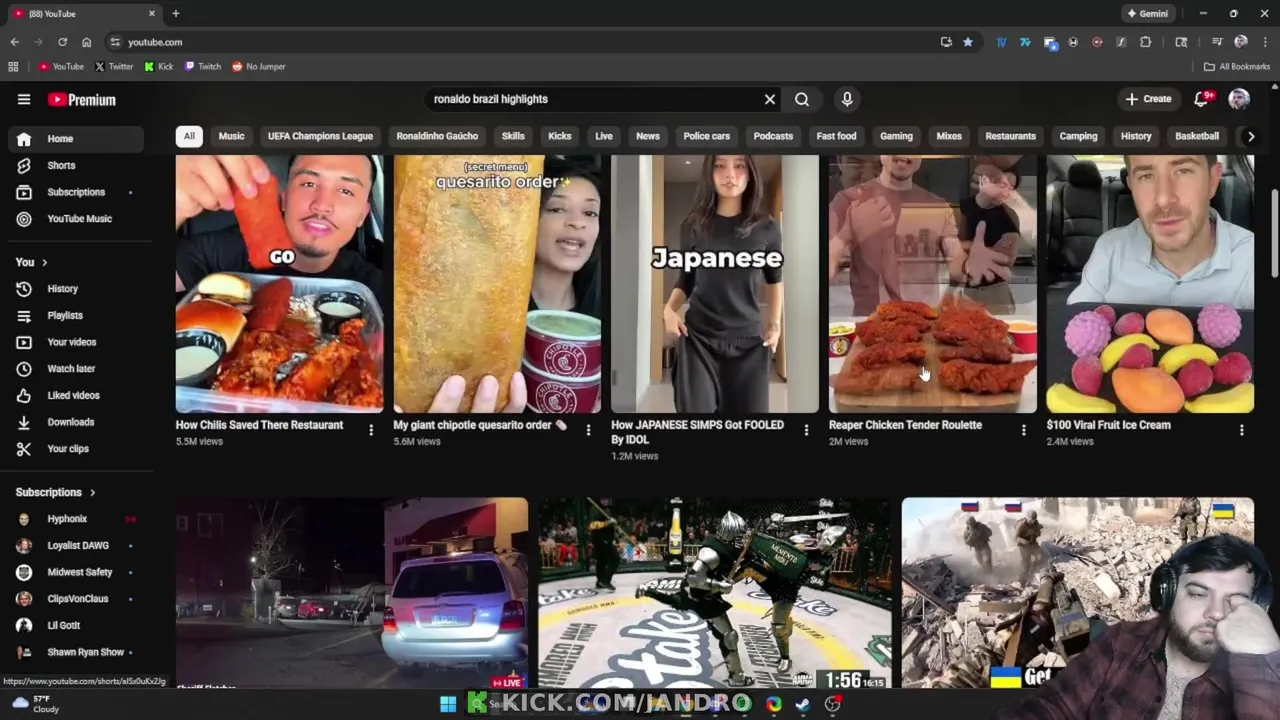Open Loyalist DAWG subscription

[76, 546]
